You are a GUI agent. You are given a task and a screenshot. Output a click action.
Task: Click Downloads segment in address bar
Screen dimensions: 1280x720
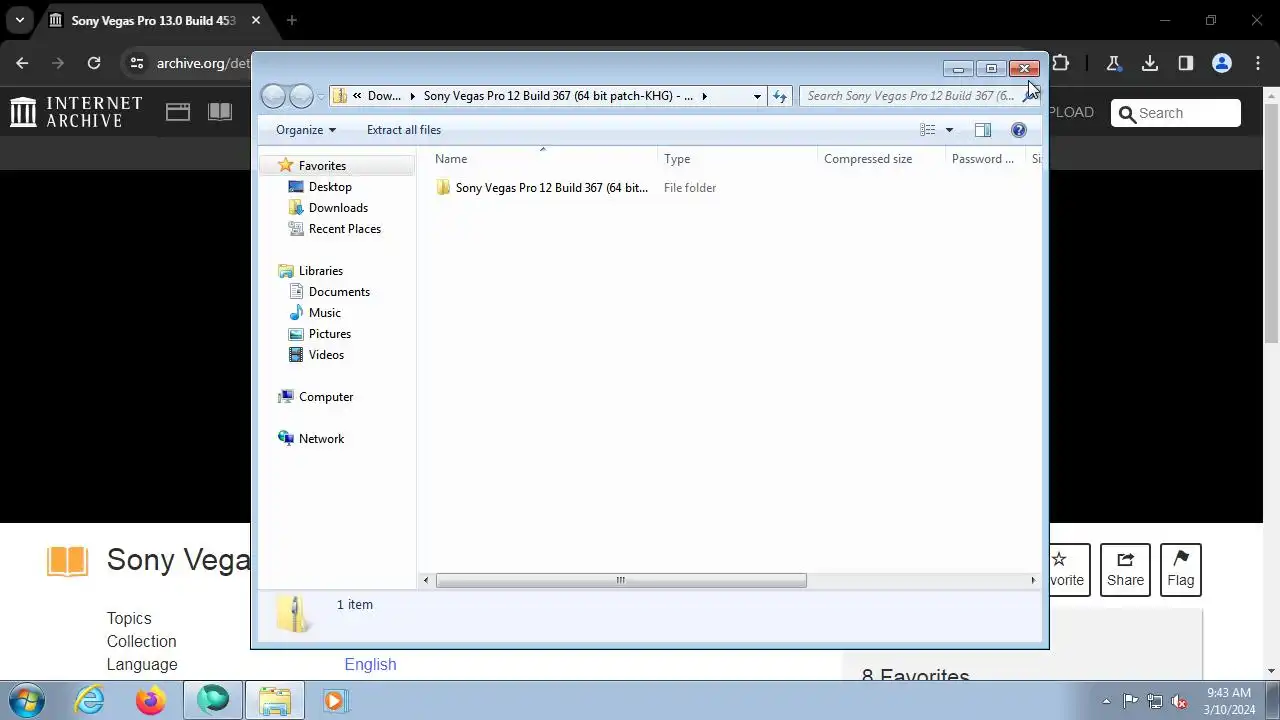384,96
